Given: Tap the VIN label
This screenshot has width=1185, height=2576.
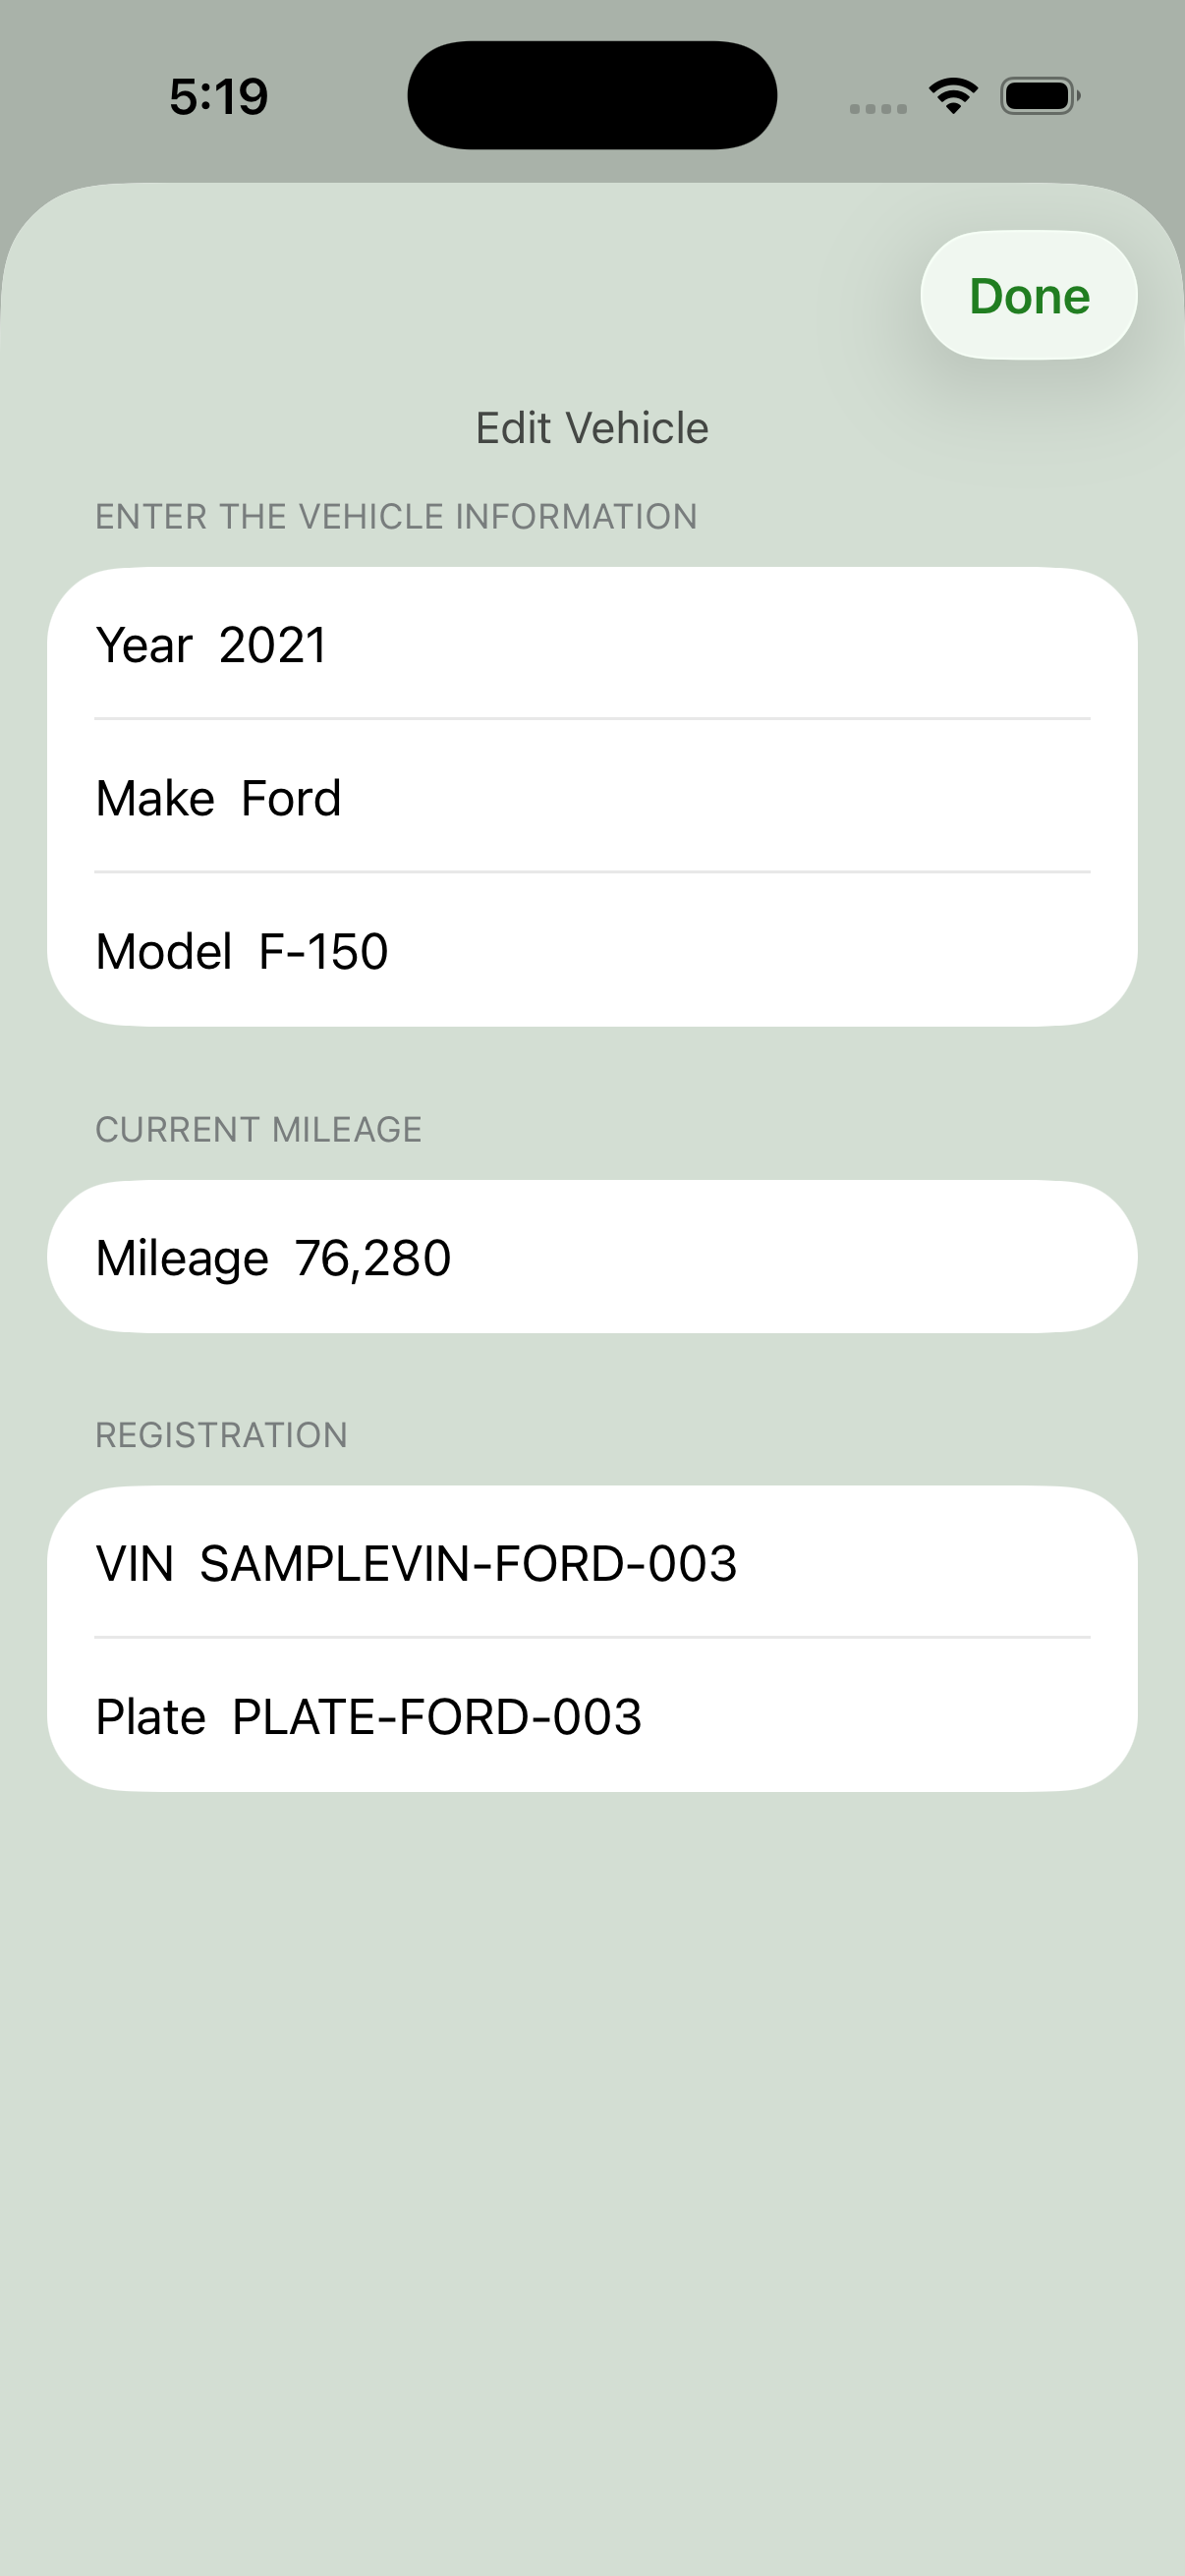Looking at the screenshot, I should [x=135, y=1563].
